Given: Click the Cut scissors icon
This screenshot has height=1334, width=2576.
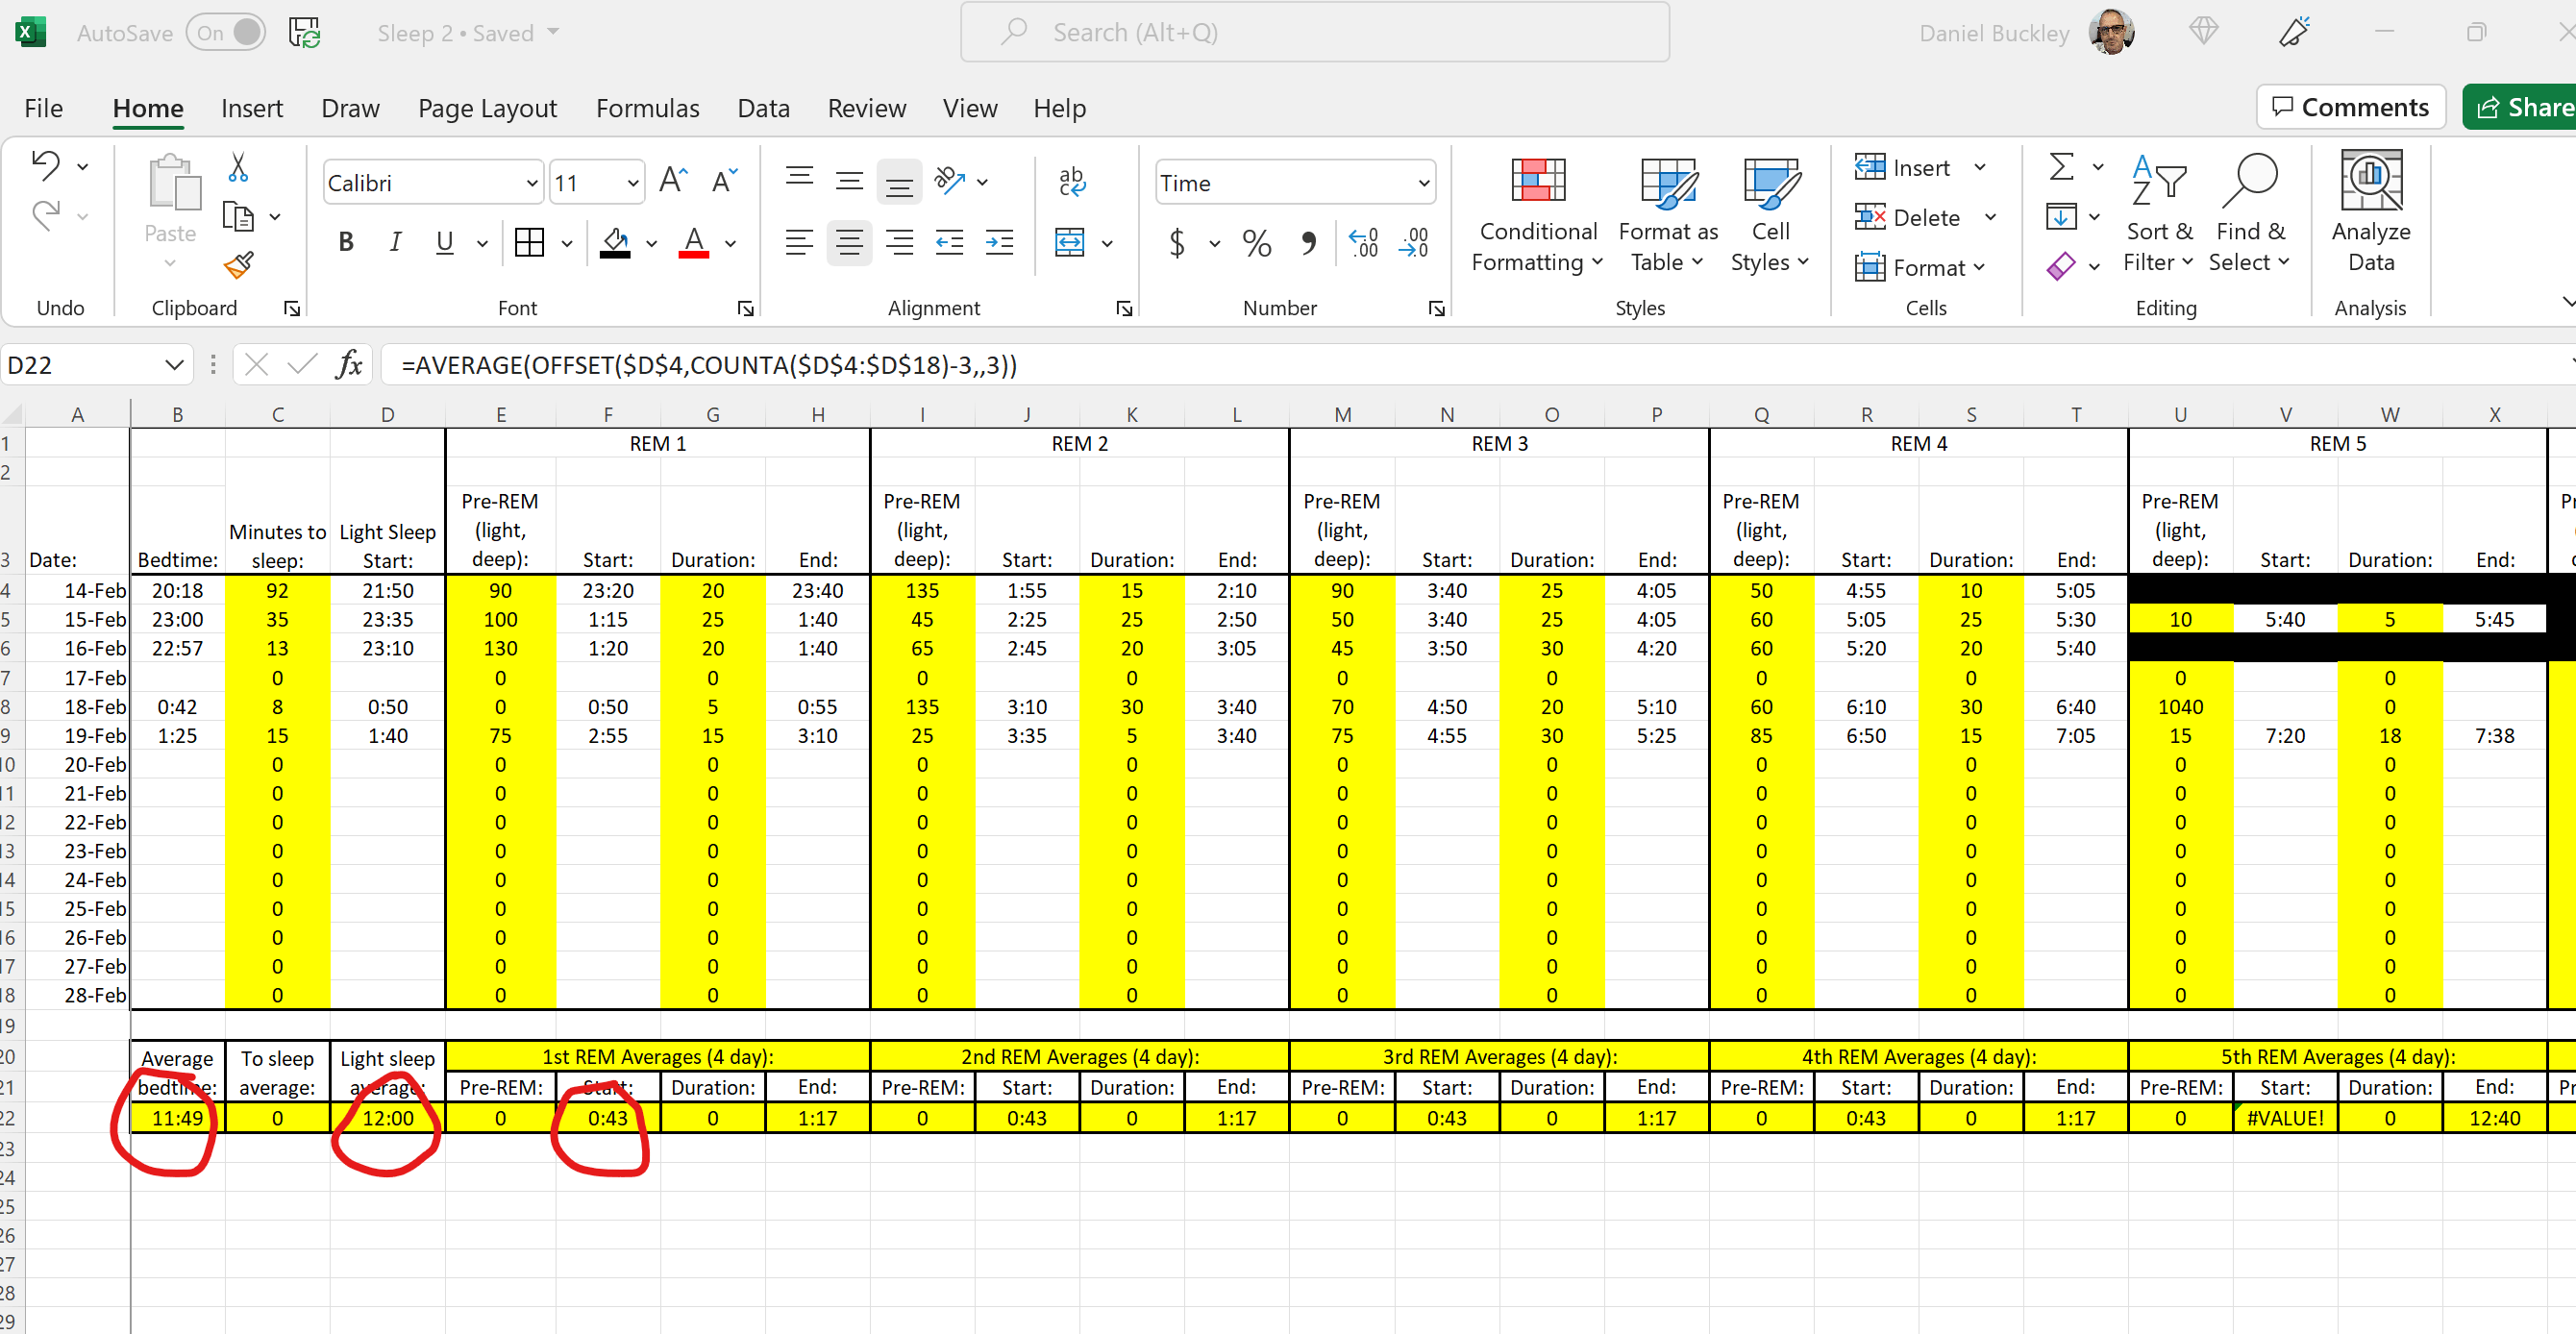Looking at the screenshot, I should click(238, 167).
